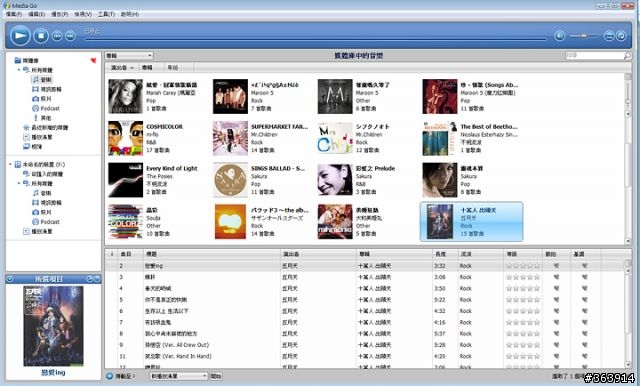Click the start button next to the playlist dropdown
The image size is (640, 386).
tap(216, 376)
